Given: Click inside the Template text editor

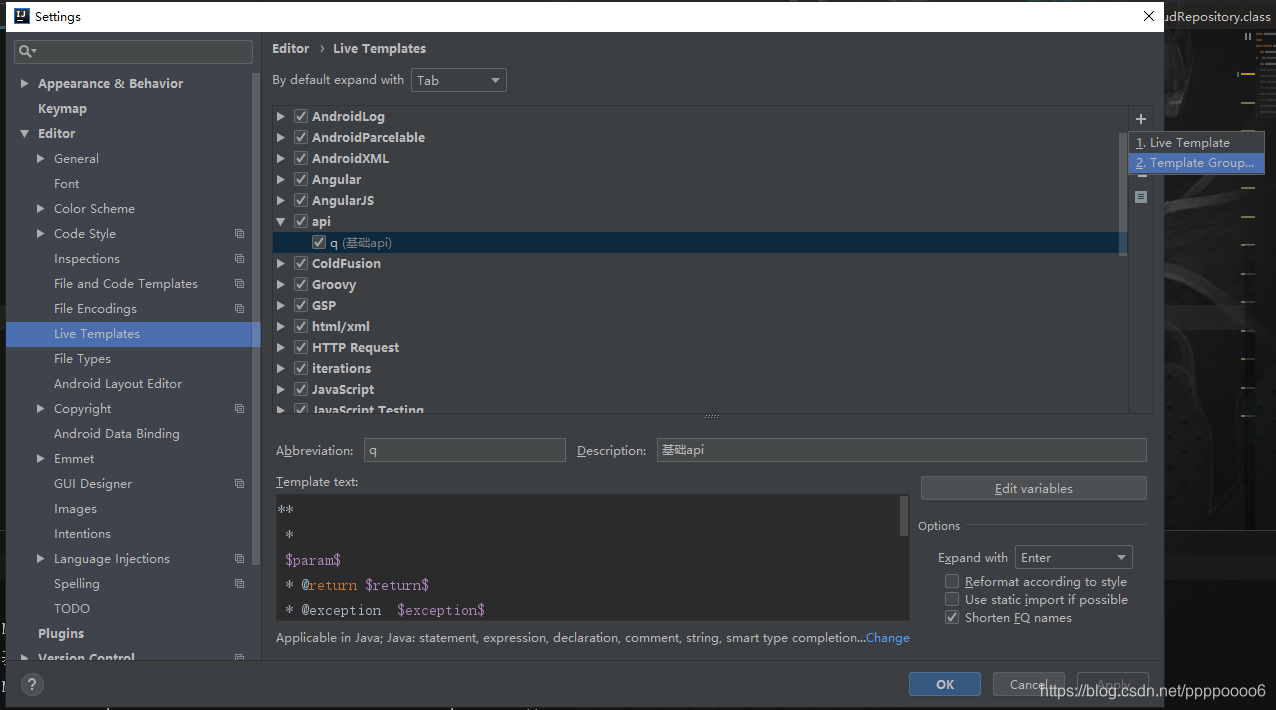Looking at the screenshot, I should (x=587, y=558).
